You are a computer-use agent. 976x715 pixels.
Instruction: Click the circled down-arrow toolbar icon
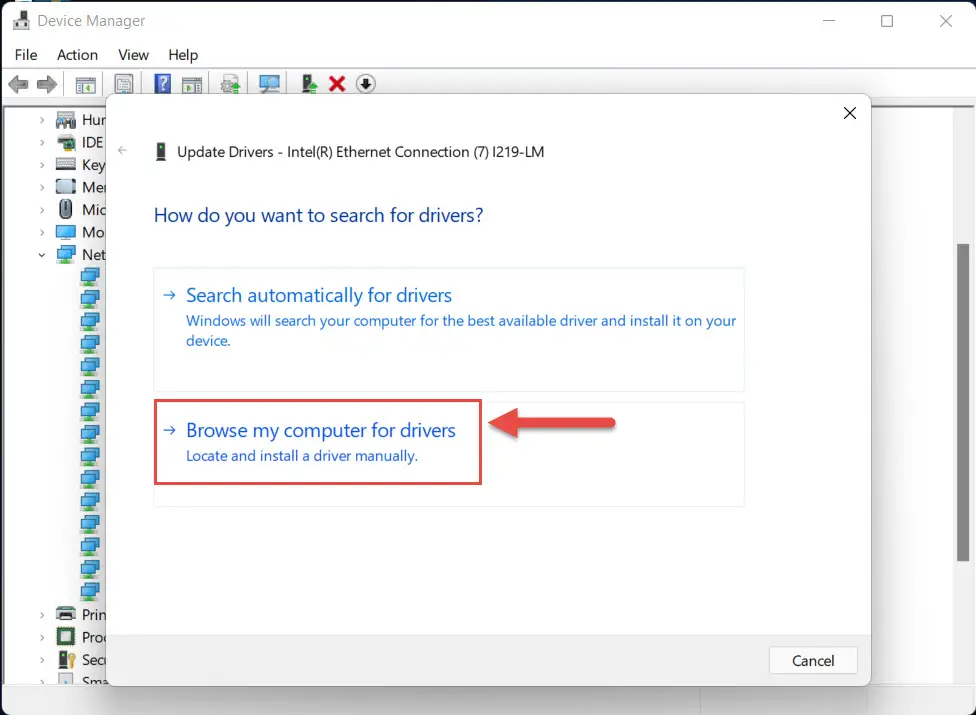(366, 83)
